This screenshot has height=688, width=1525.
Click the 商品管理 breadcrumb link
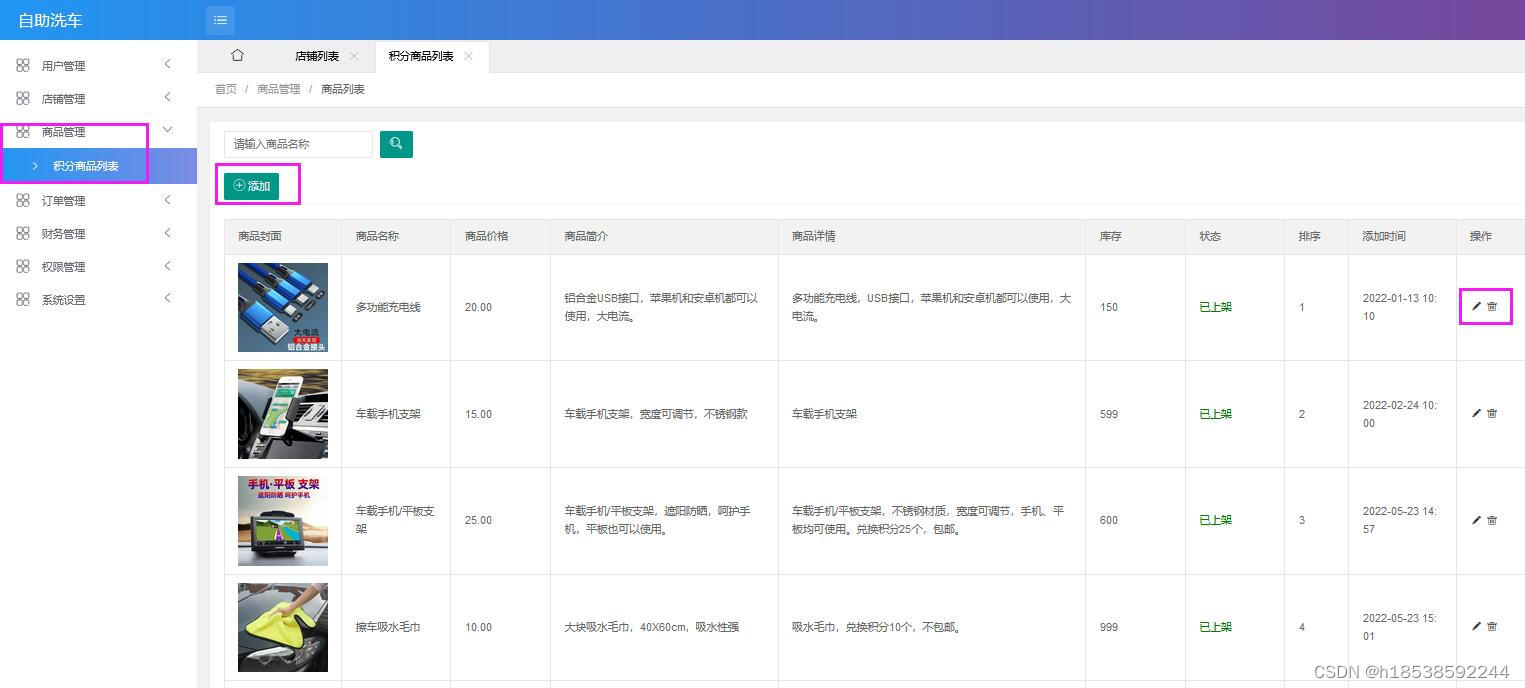click(279, 89)
